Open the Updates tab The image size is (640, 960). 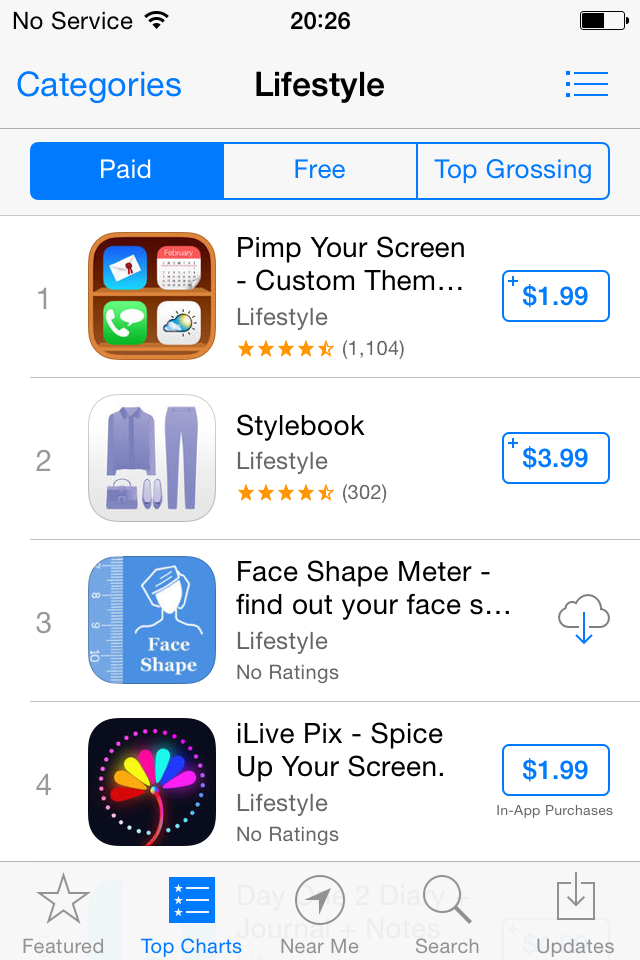(575, 914)
